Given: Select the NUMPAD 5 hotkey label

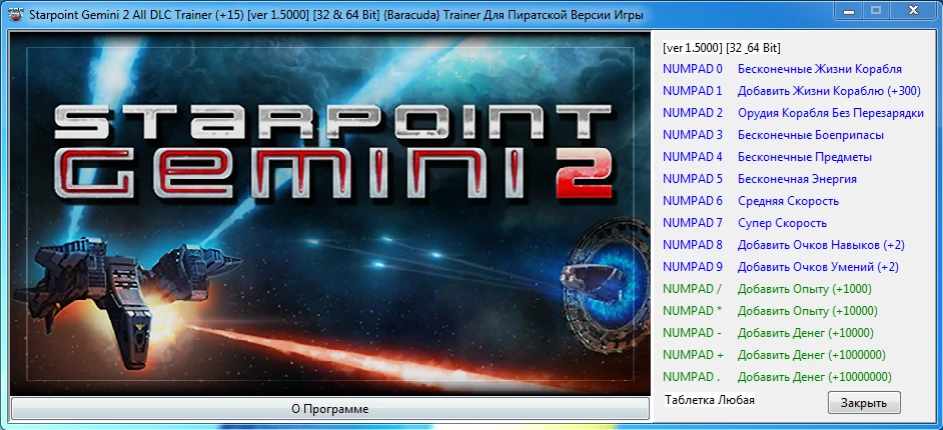Looking at the screenshot, I should point(692,179).
